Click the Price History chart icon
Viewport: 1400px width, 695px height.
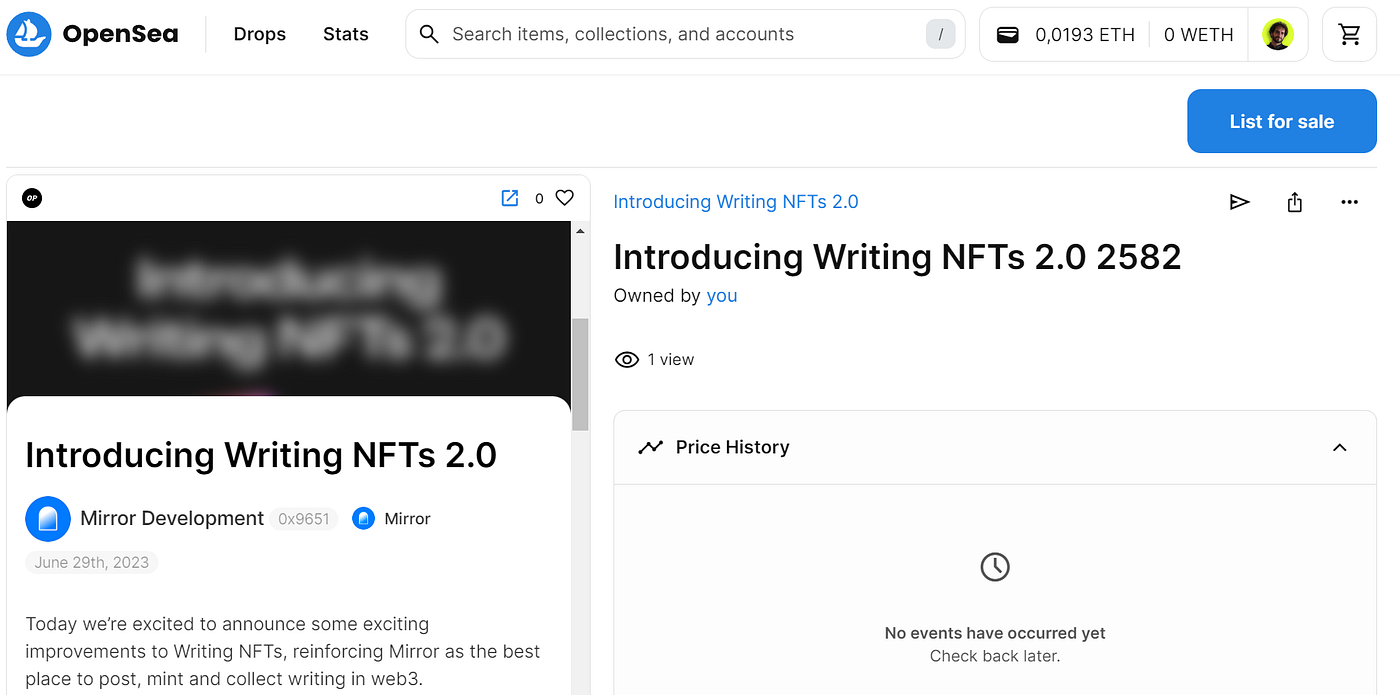coord(651,447)
